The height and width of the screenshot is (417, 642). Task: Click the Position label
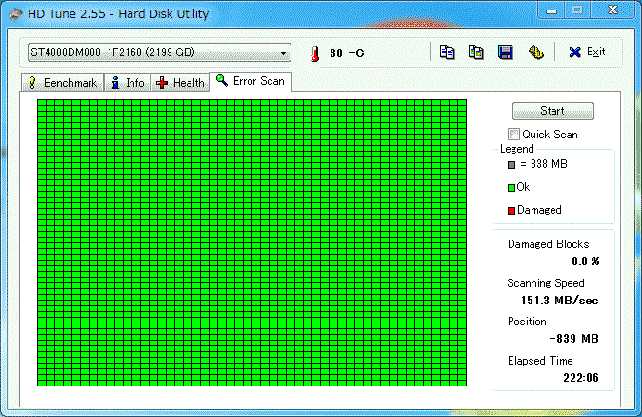tap(527, 322)
